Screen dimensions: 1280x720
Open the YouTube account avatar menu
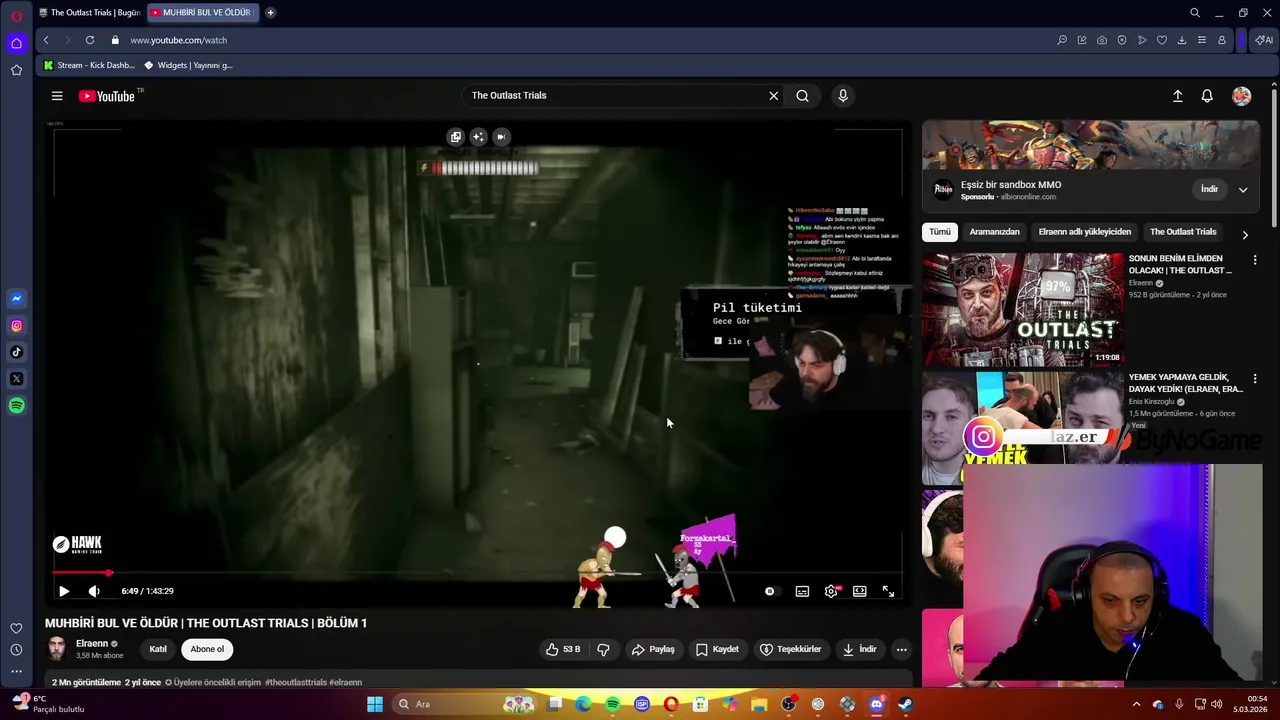1241,96
